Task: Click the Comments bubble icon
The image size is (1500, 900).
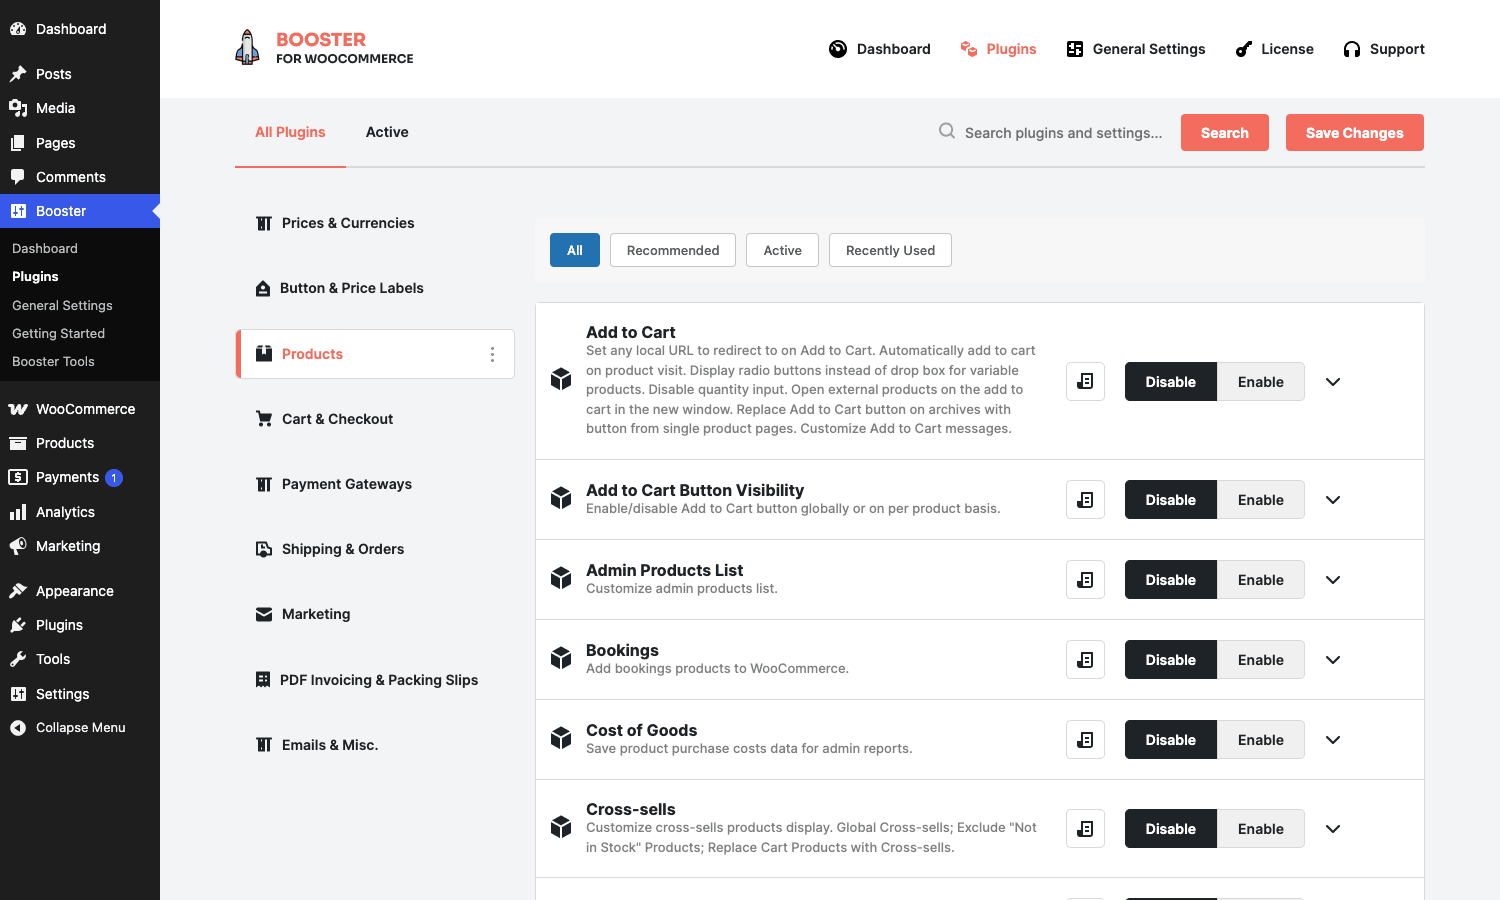Action: point(18,177)
